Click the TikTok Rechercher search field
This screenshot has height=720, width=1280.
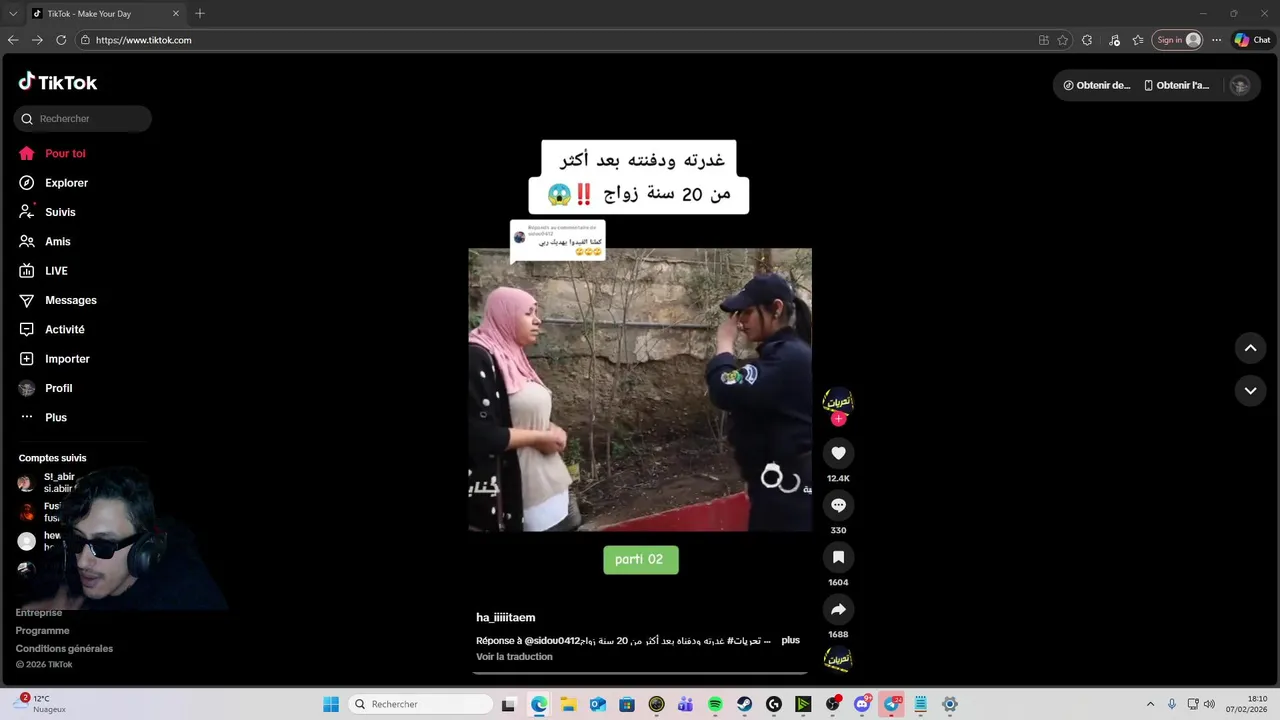(x=83, y=118)
